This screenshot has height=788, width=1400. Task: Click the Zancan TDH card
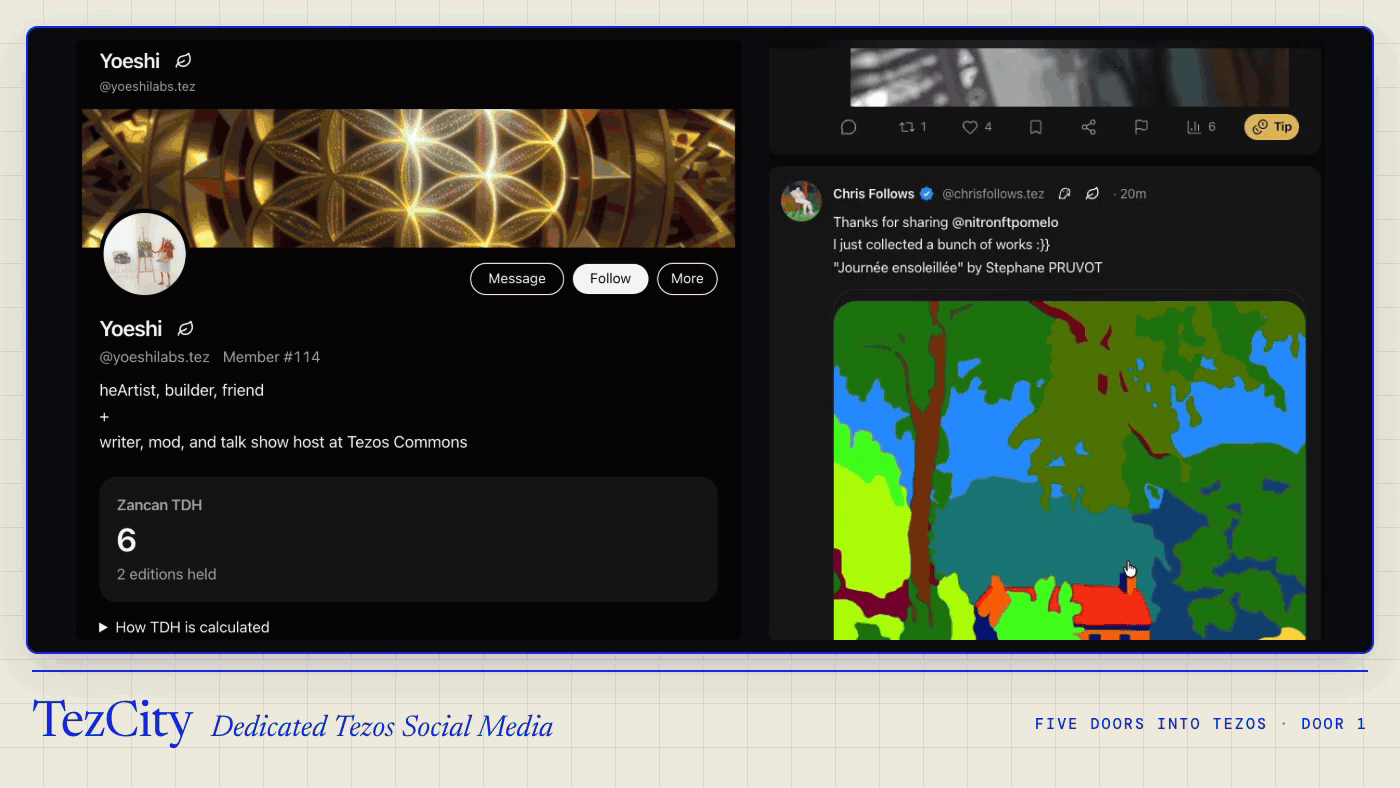click(408, 539)
